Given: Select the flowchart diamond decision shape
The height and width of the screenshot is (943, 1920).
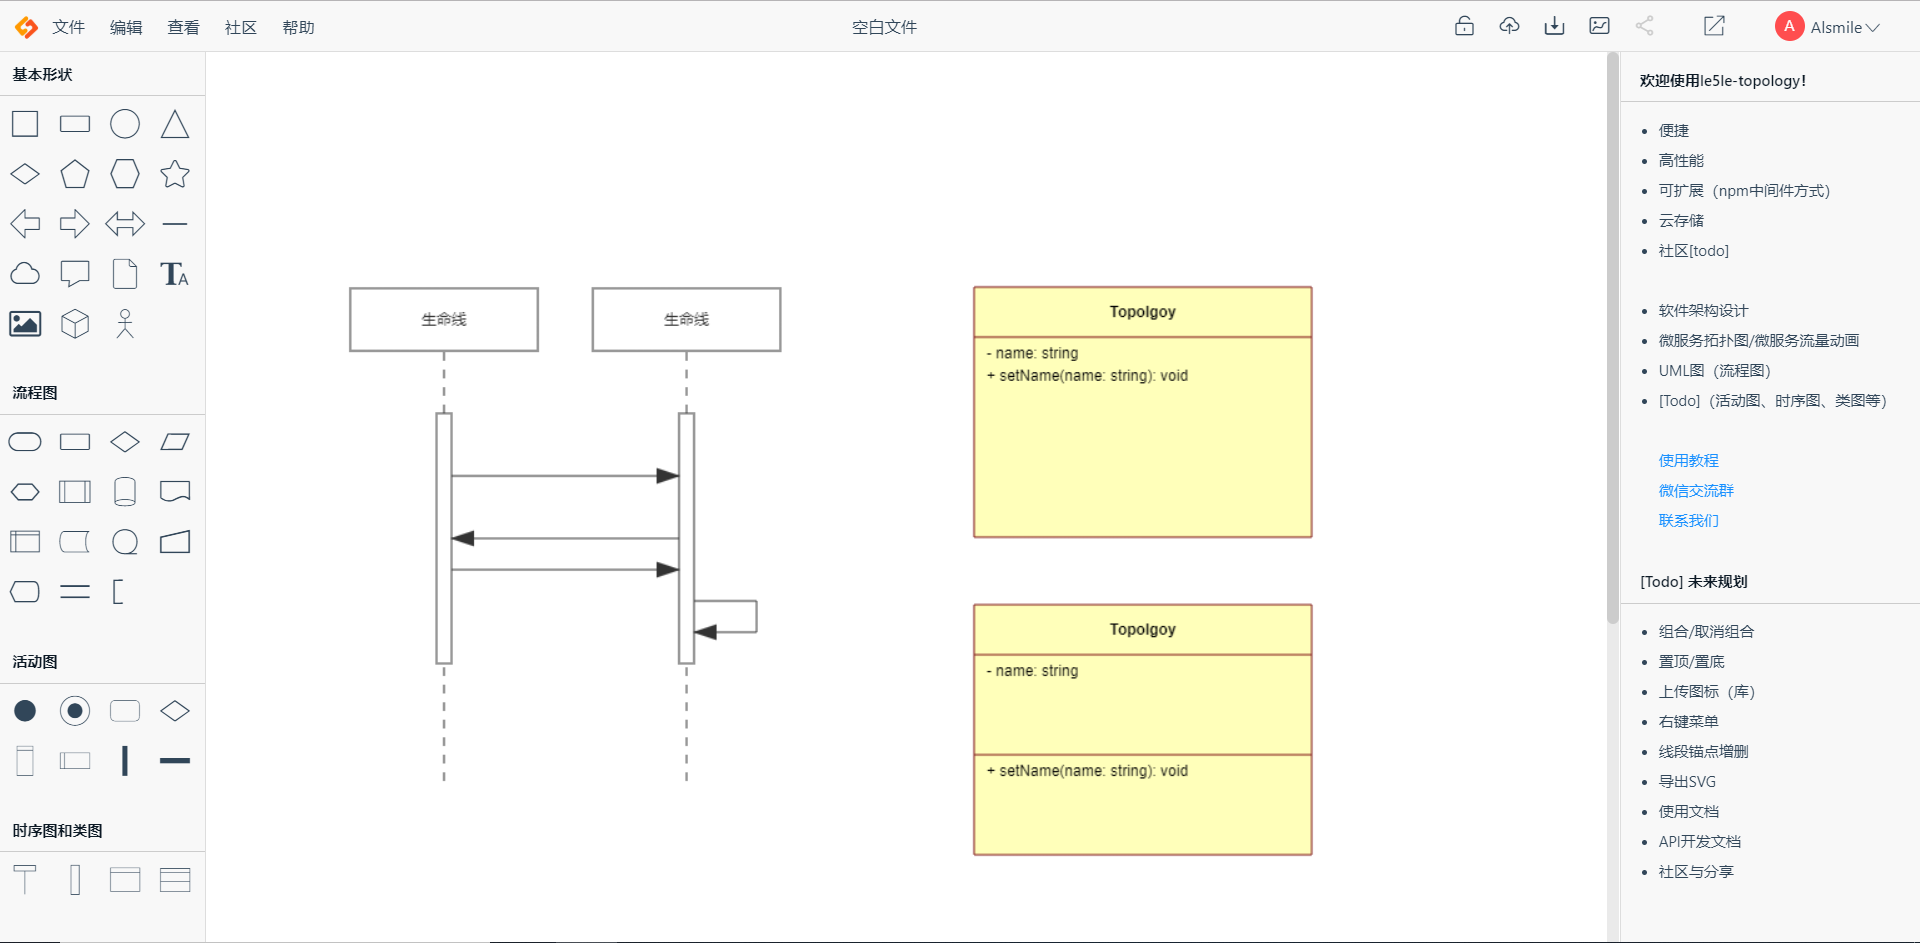Looking at the screenshot, I should click(x=125, y=442).
